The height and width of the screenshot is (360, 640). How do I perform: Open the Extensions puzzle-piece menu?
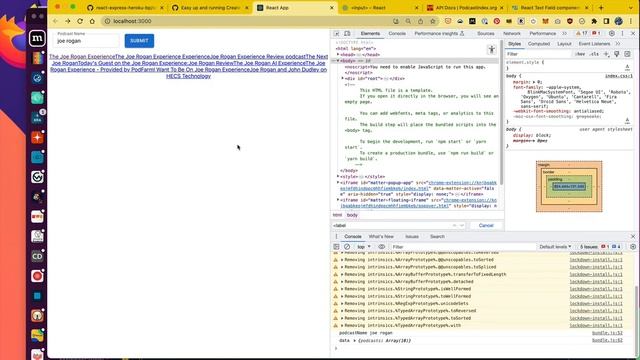pos(594,21)
